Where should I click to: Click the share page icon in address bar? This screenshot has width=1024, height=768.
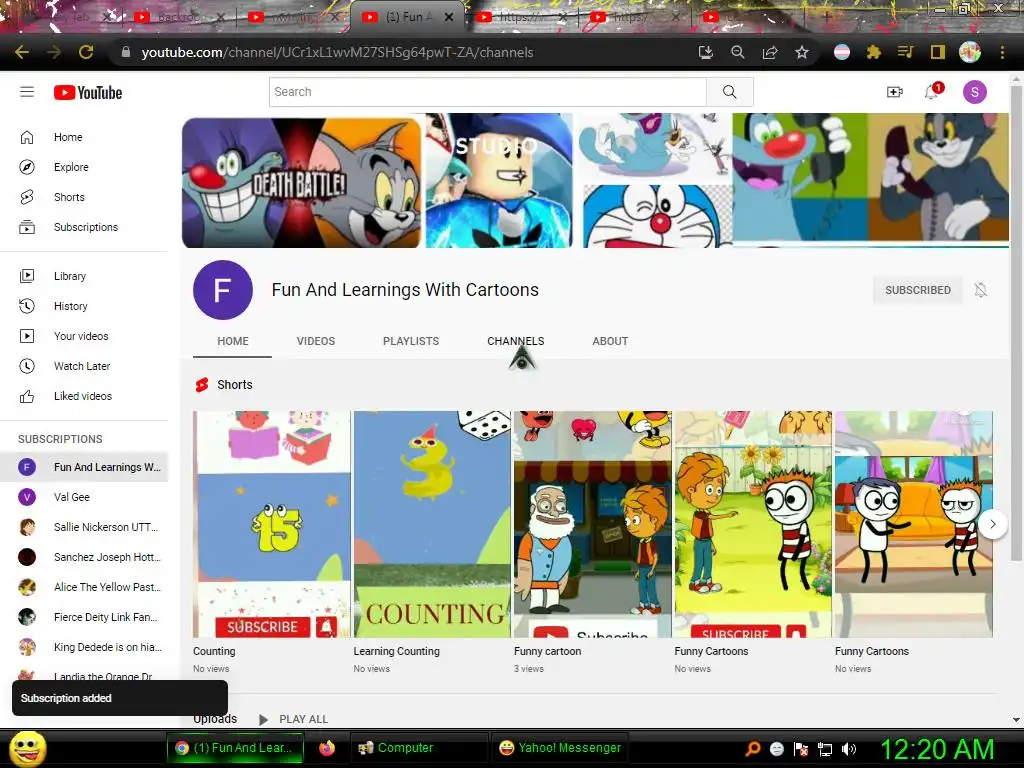pos(770,52)
